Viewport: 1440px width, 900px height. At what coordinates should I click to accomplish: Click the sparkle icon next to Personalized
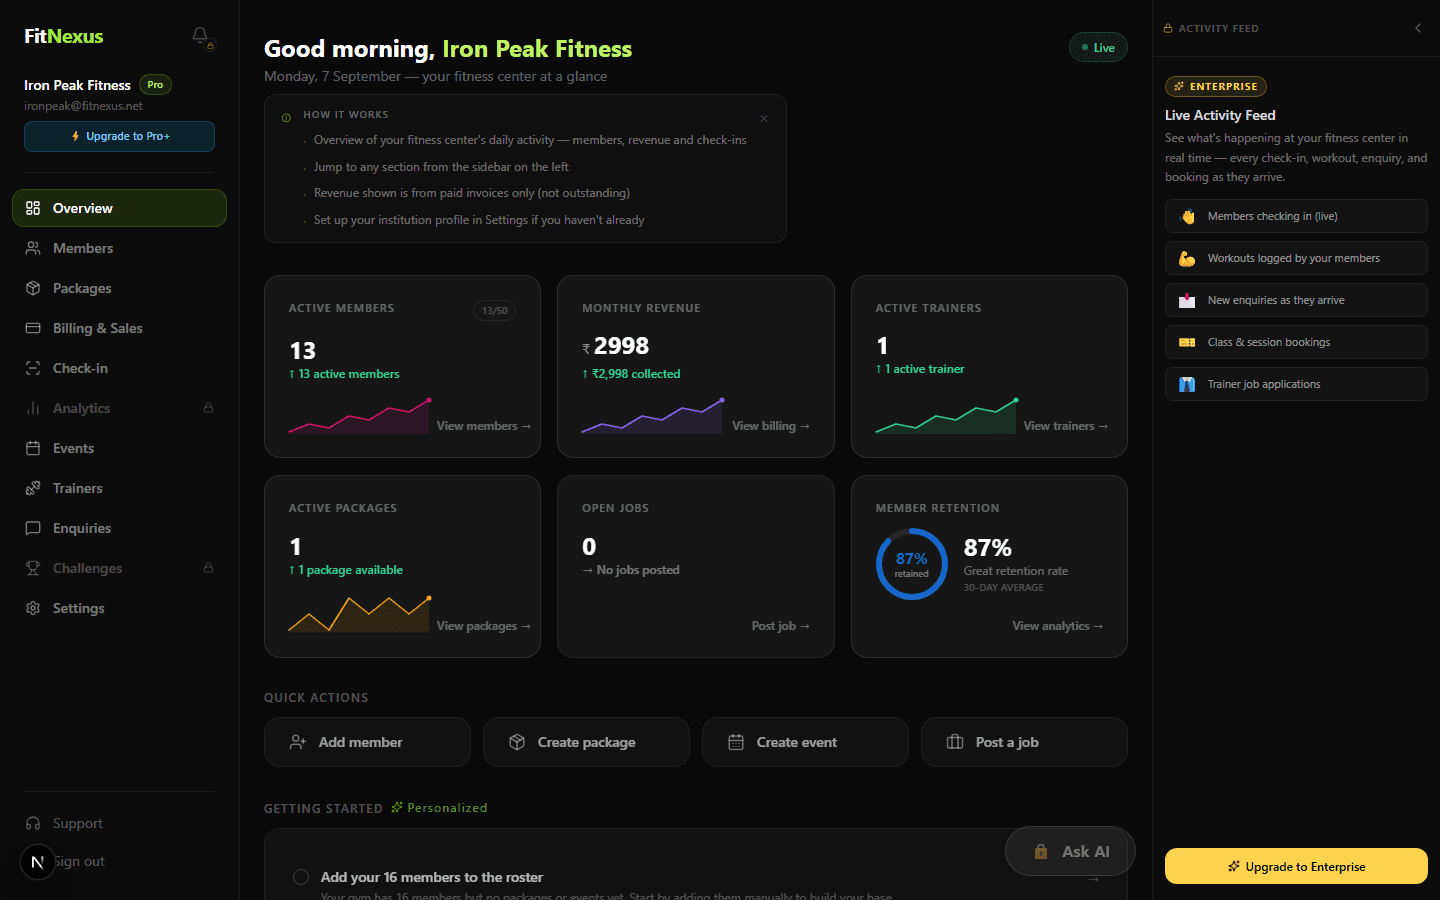pyautogui.click(x=397, y=807)
